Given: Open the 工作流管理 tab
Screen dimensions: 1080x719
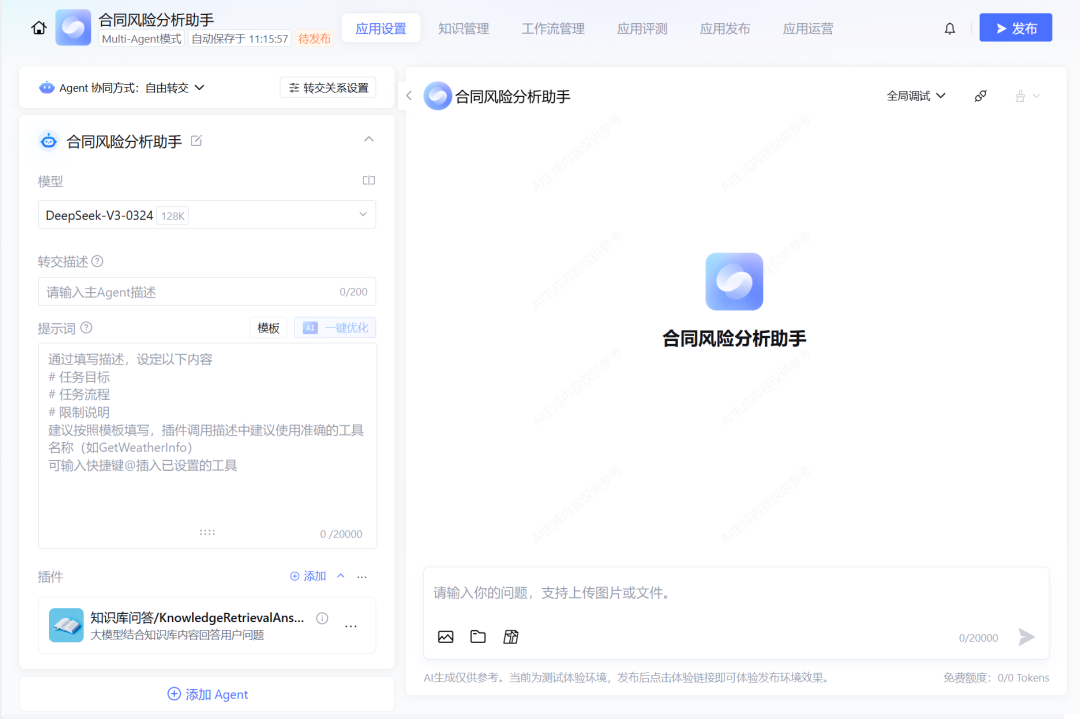Looking at the screenshot, I should 552,28.
